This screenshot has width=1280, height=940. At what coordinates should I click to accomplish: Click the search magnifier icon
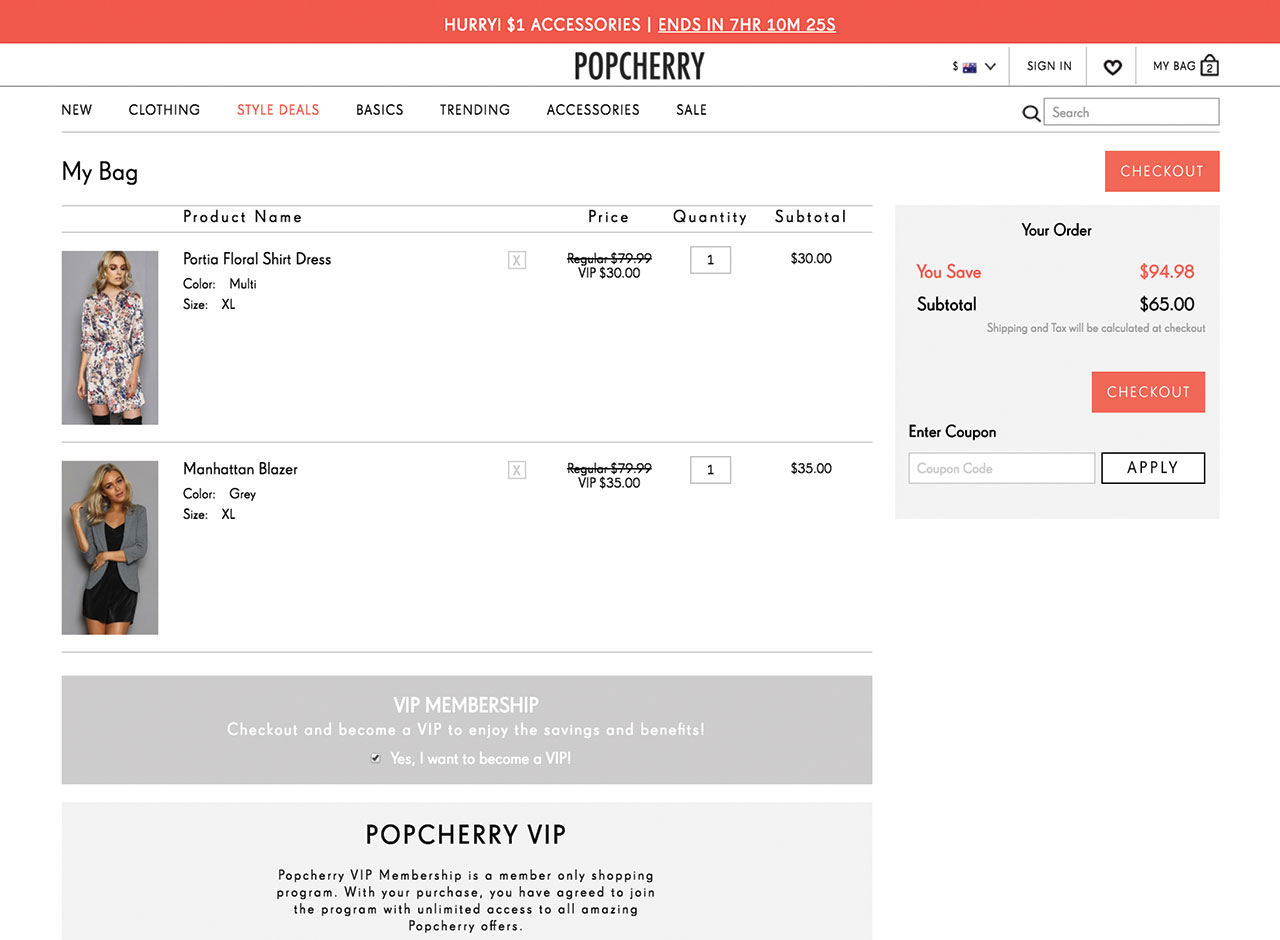tap(1031, 113)
